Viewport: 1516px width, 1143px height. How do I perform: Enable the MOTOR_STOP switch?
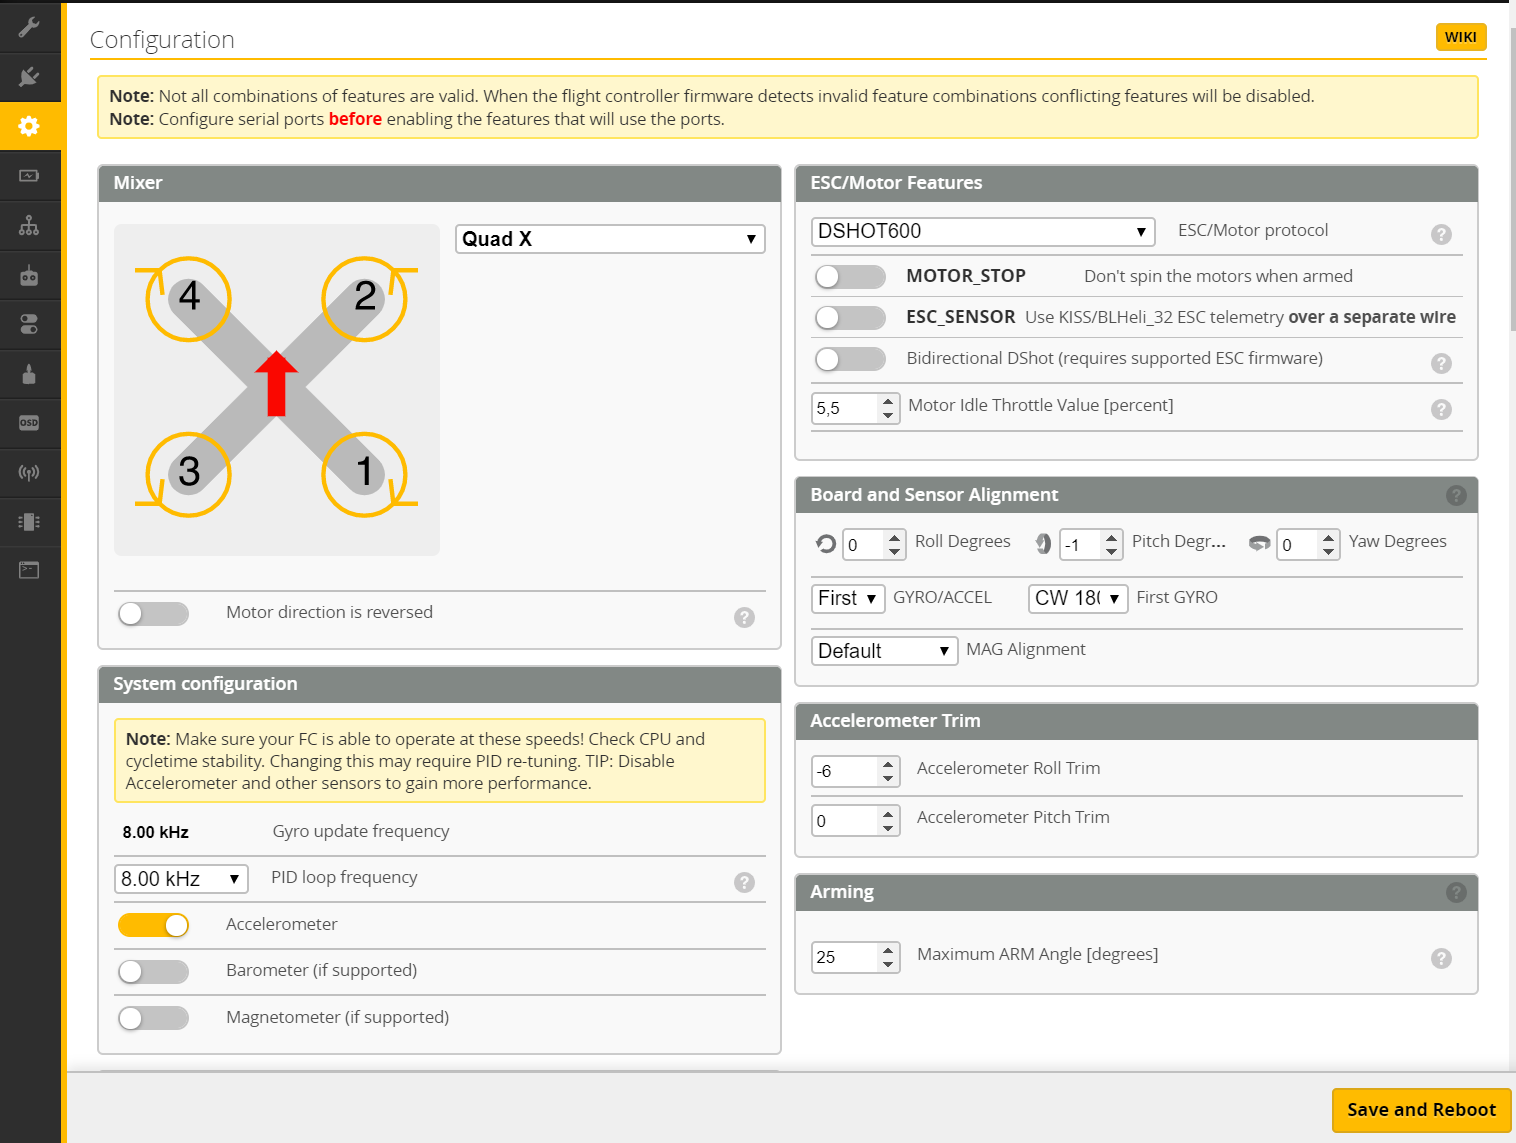point(849,277)
